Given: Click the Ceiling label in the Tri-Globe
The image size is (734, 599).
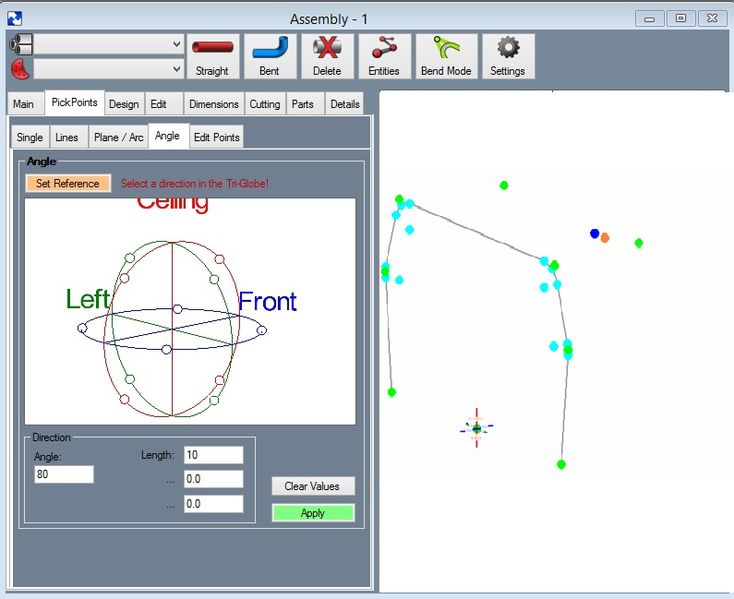Looking at the screenshot, I should point(173,204).
